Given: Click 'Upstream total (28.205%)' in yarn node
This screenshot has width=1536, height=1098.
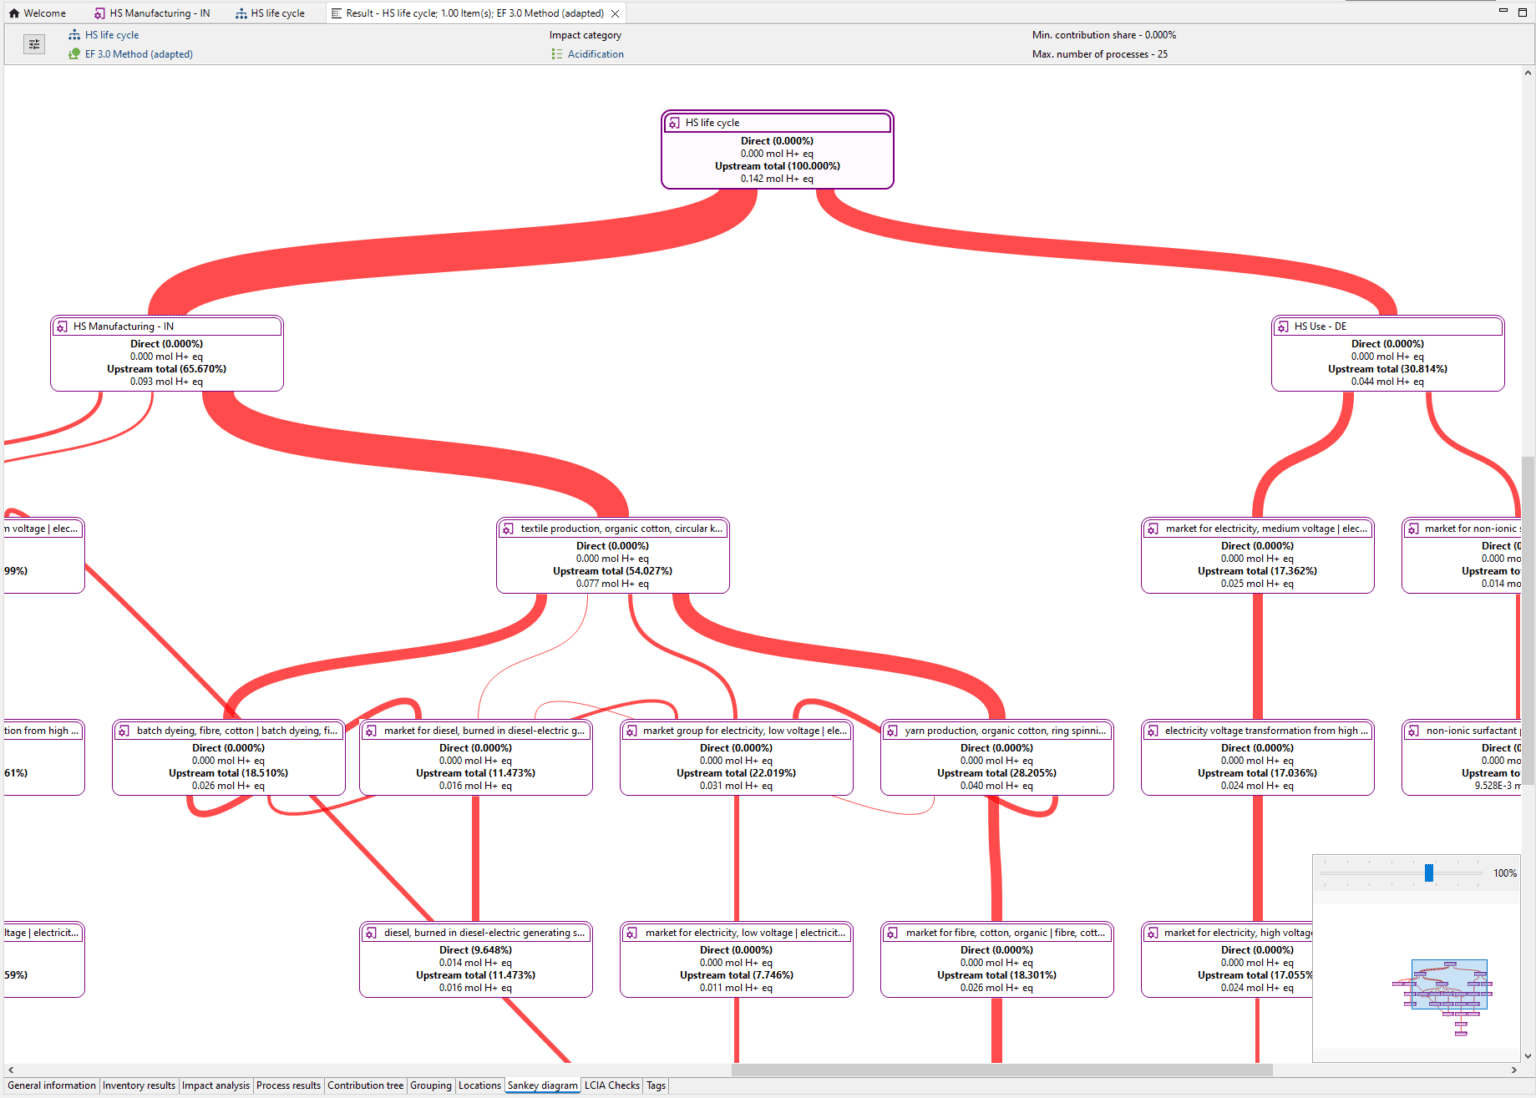Looking at the screenshot, I should [997, 773].
